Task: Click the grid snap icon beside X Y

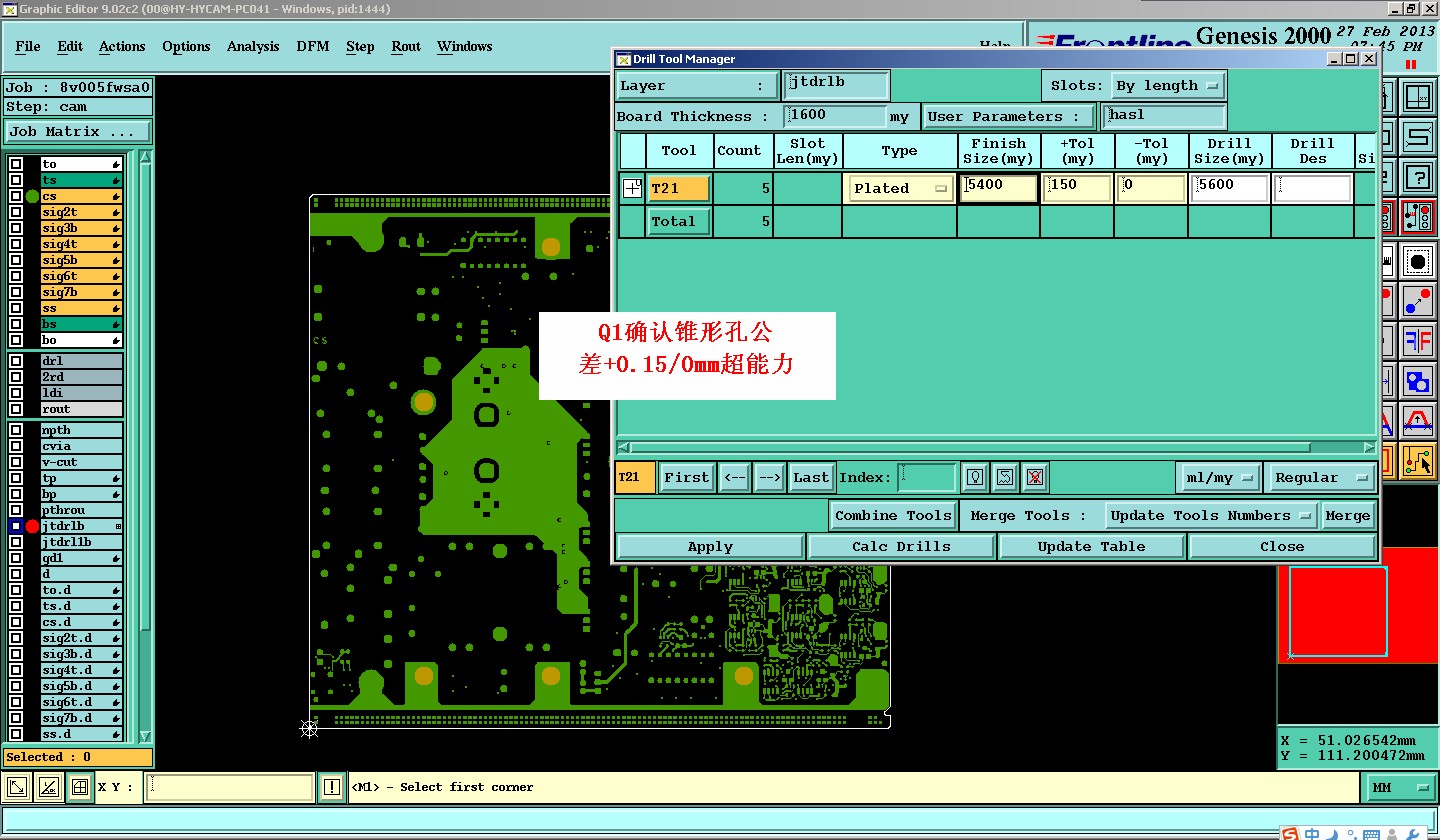Action: coord(79,787)
